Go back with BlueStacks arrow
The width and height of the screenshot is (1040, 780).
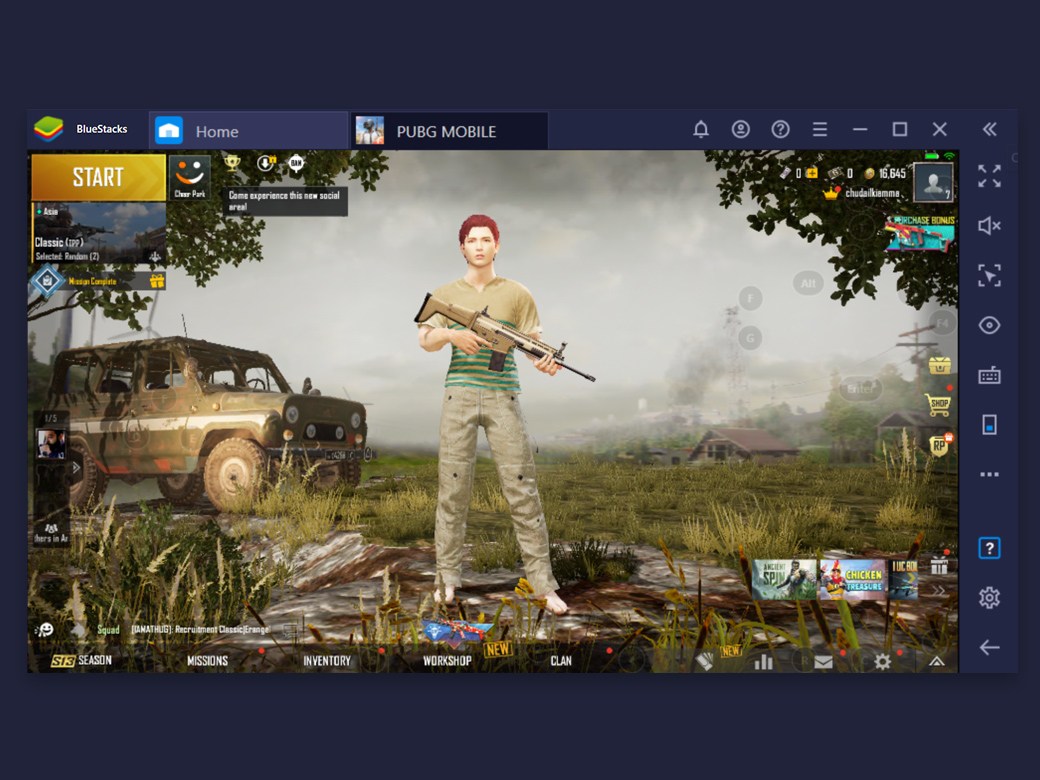click(x=989, y=647)
